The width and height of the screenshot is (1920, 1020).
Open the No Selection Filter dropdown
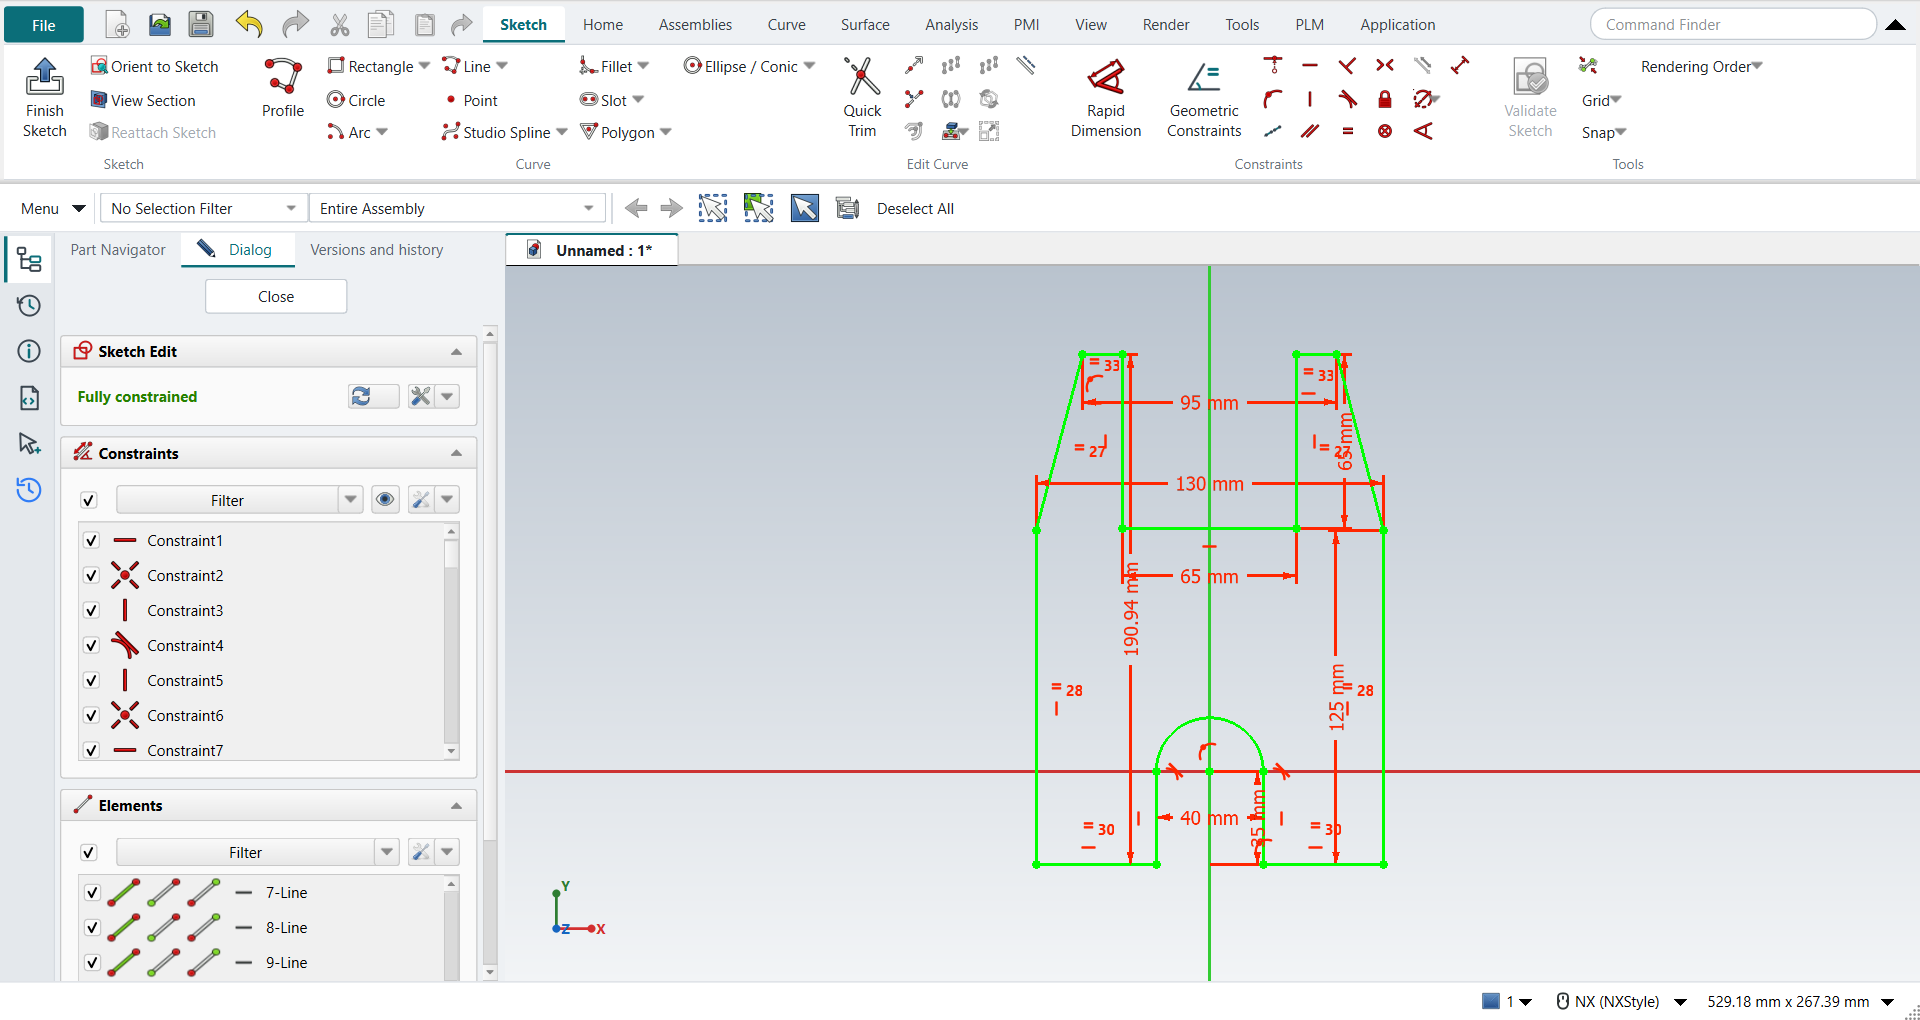(202, 208)
